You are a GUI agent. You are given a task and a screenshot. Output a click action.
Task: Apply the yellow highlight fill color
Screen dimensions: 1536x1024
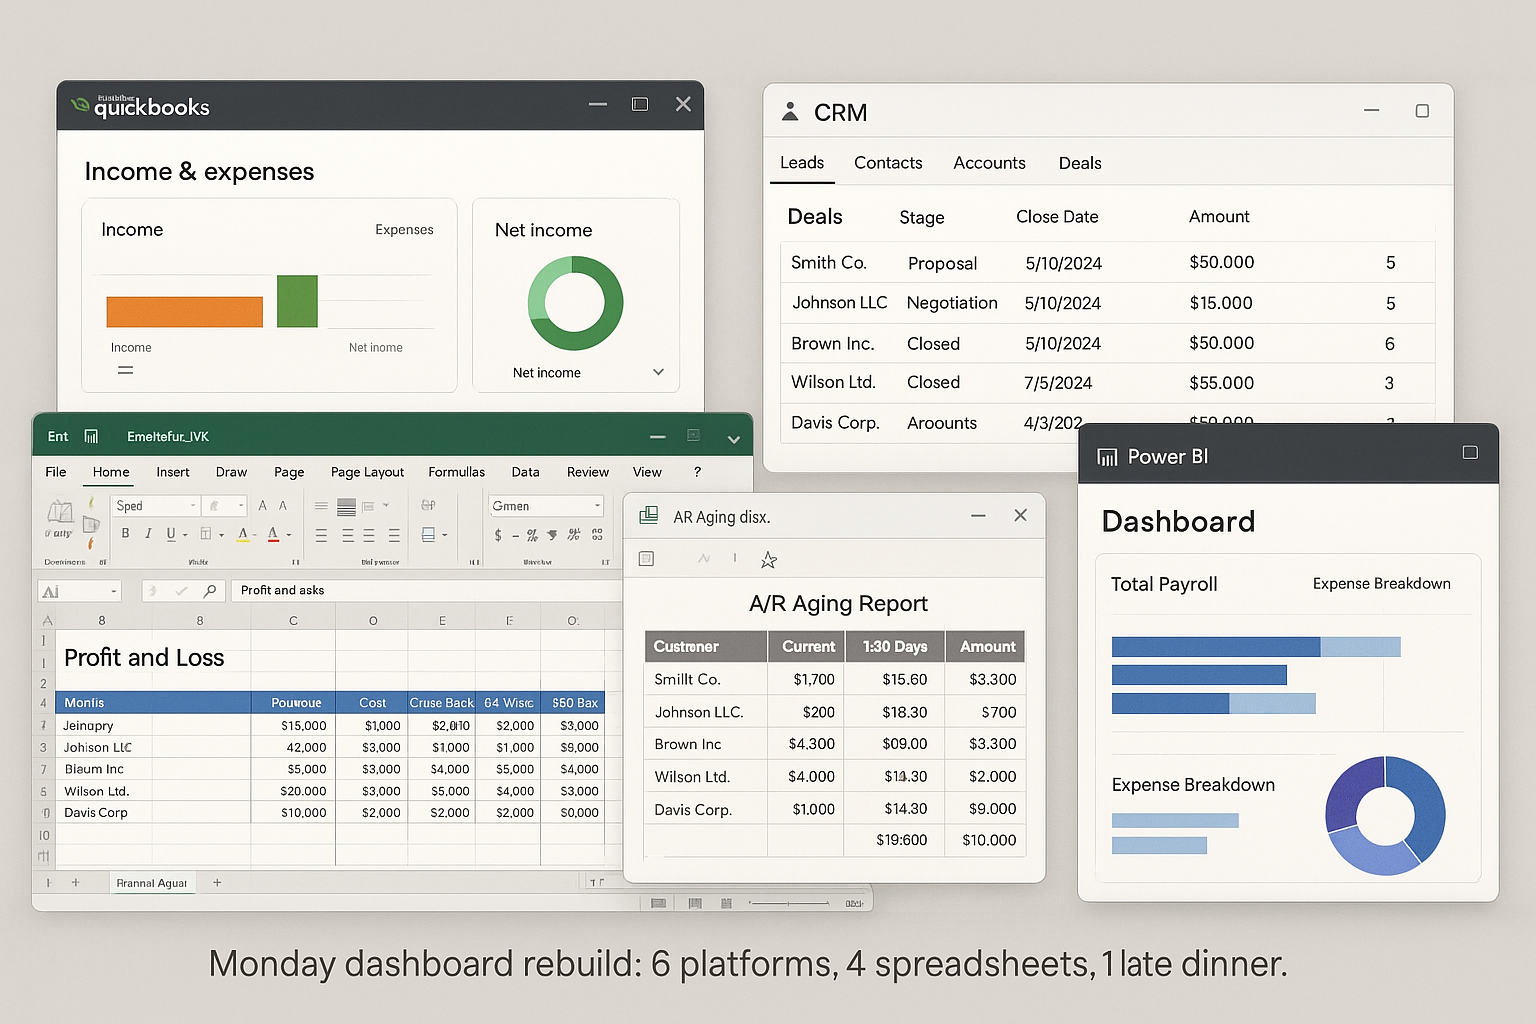243,535
